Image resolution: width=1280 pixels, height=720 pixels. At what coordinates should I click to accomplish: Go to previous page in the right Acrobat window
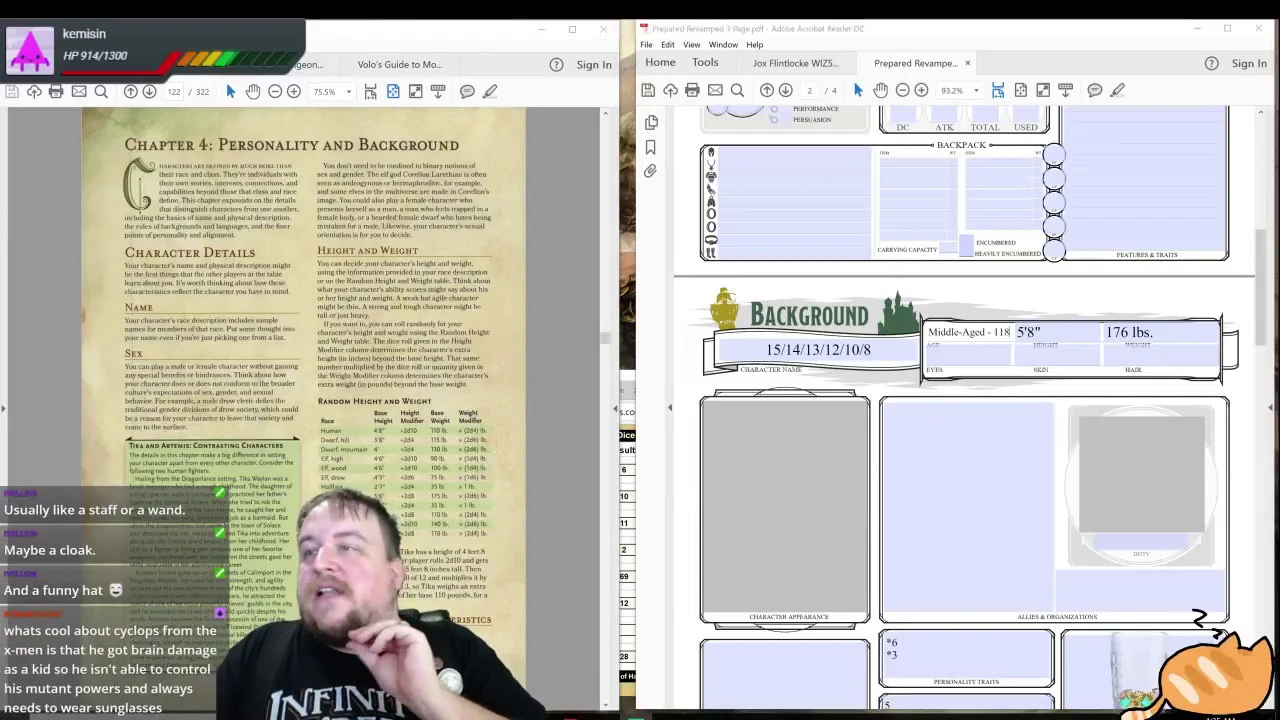click(767, 90)
